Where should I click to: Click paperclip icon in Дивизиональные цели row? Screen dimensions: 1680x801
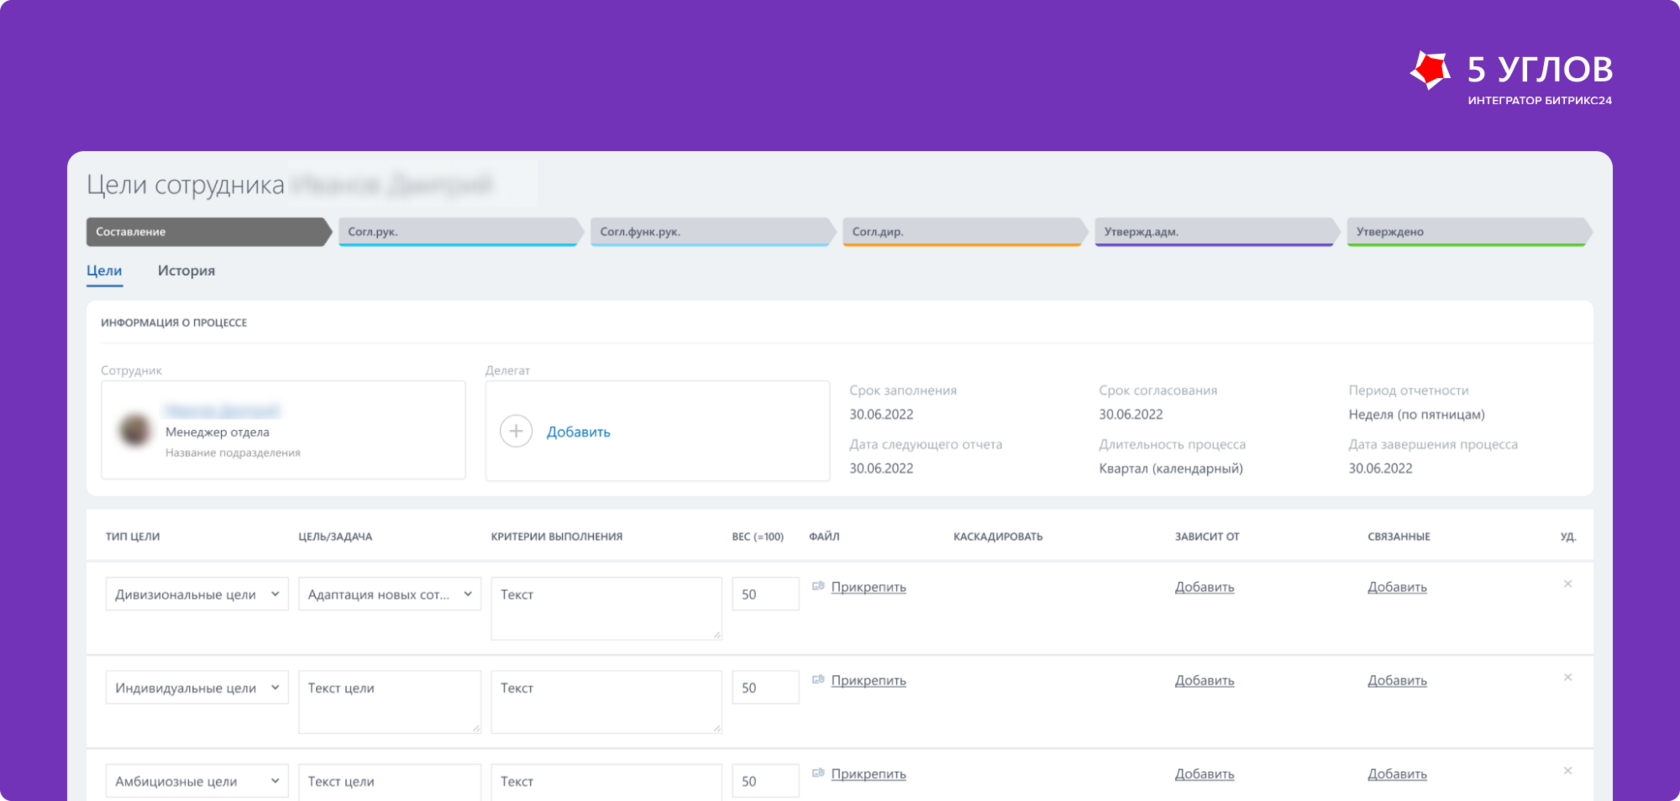click(818, 586)
